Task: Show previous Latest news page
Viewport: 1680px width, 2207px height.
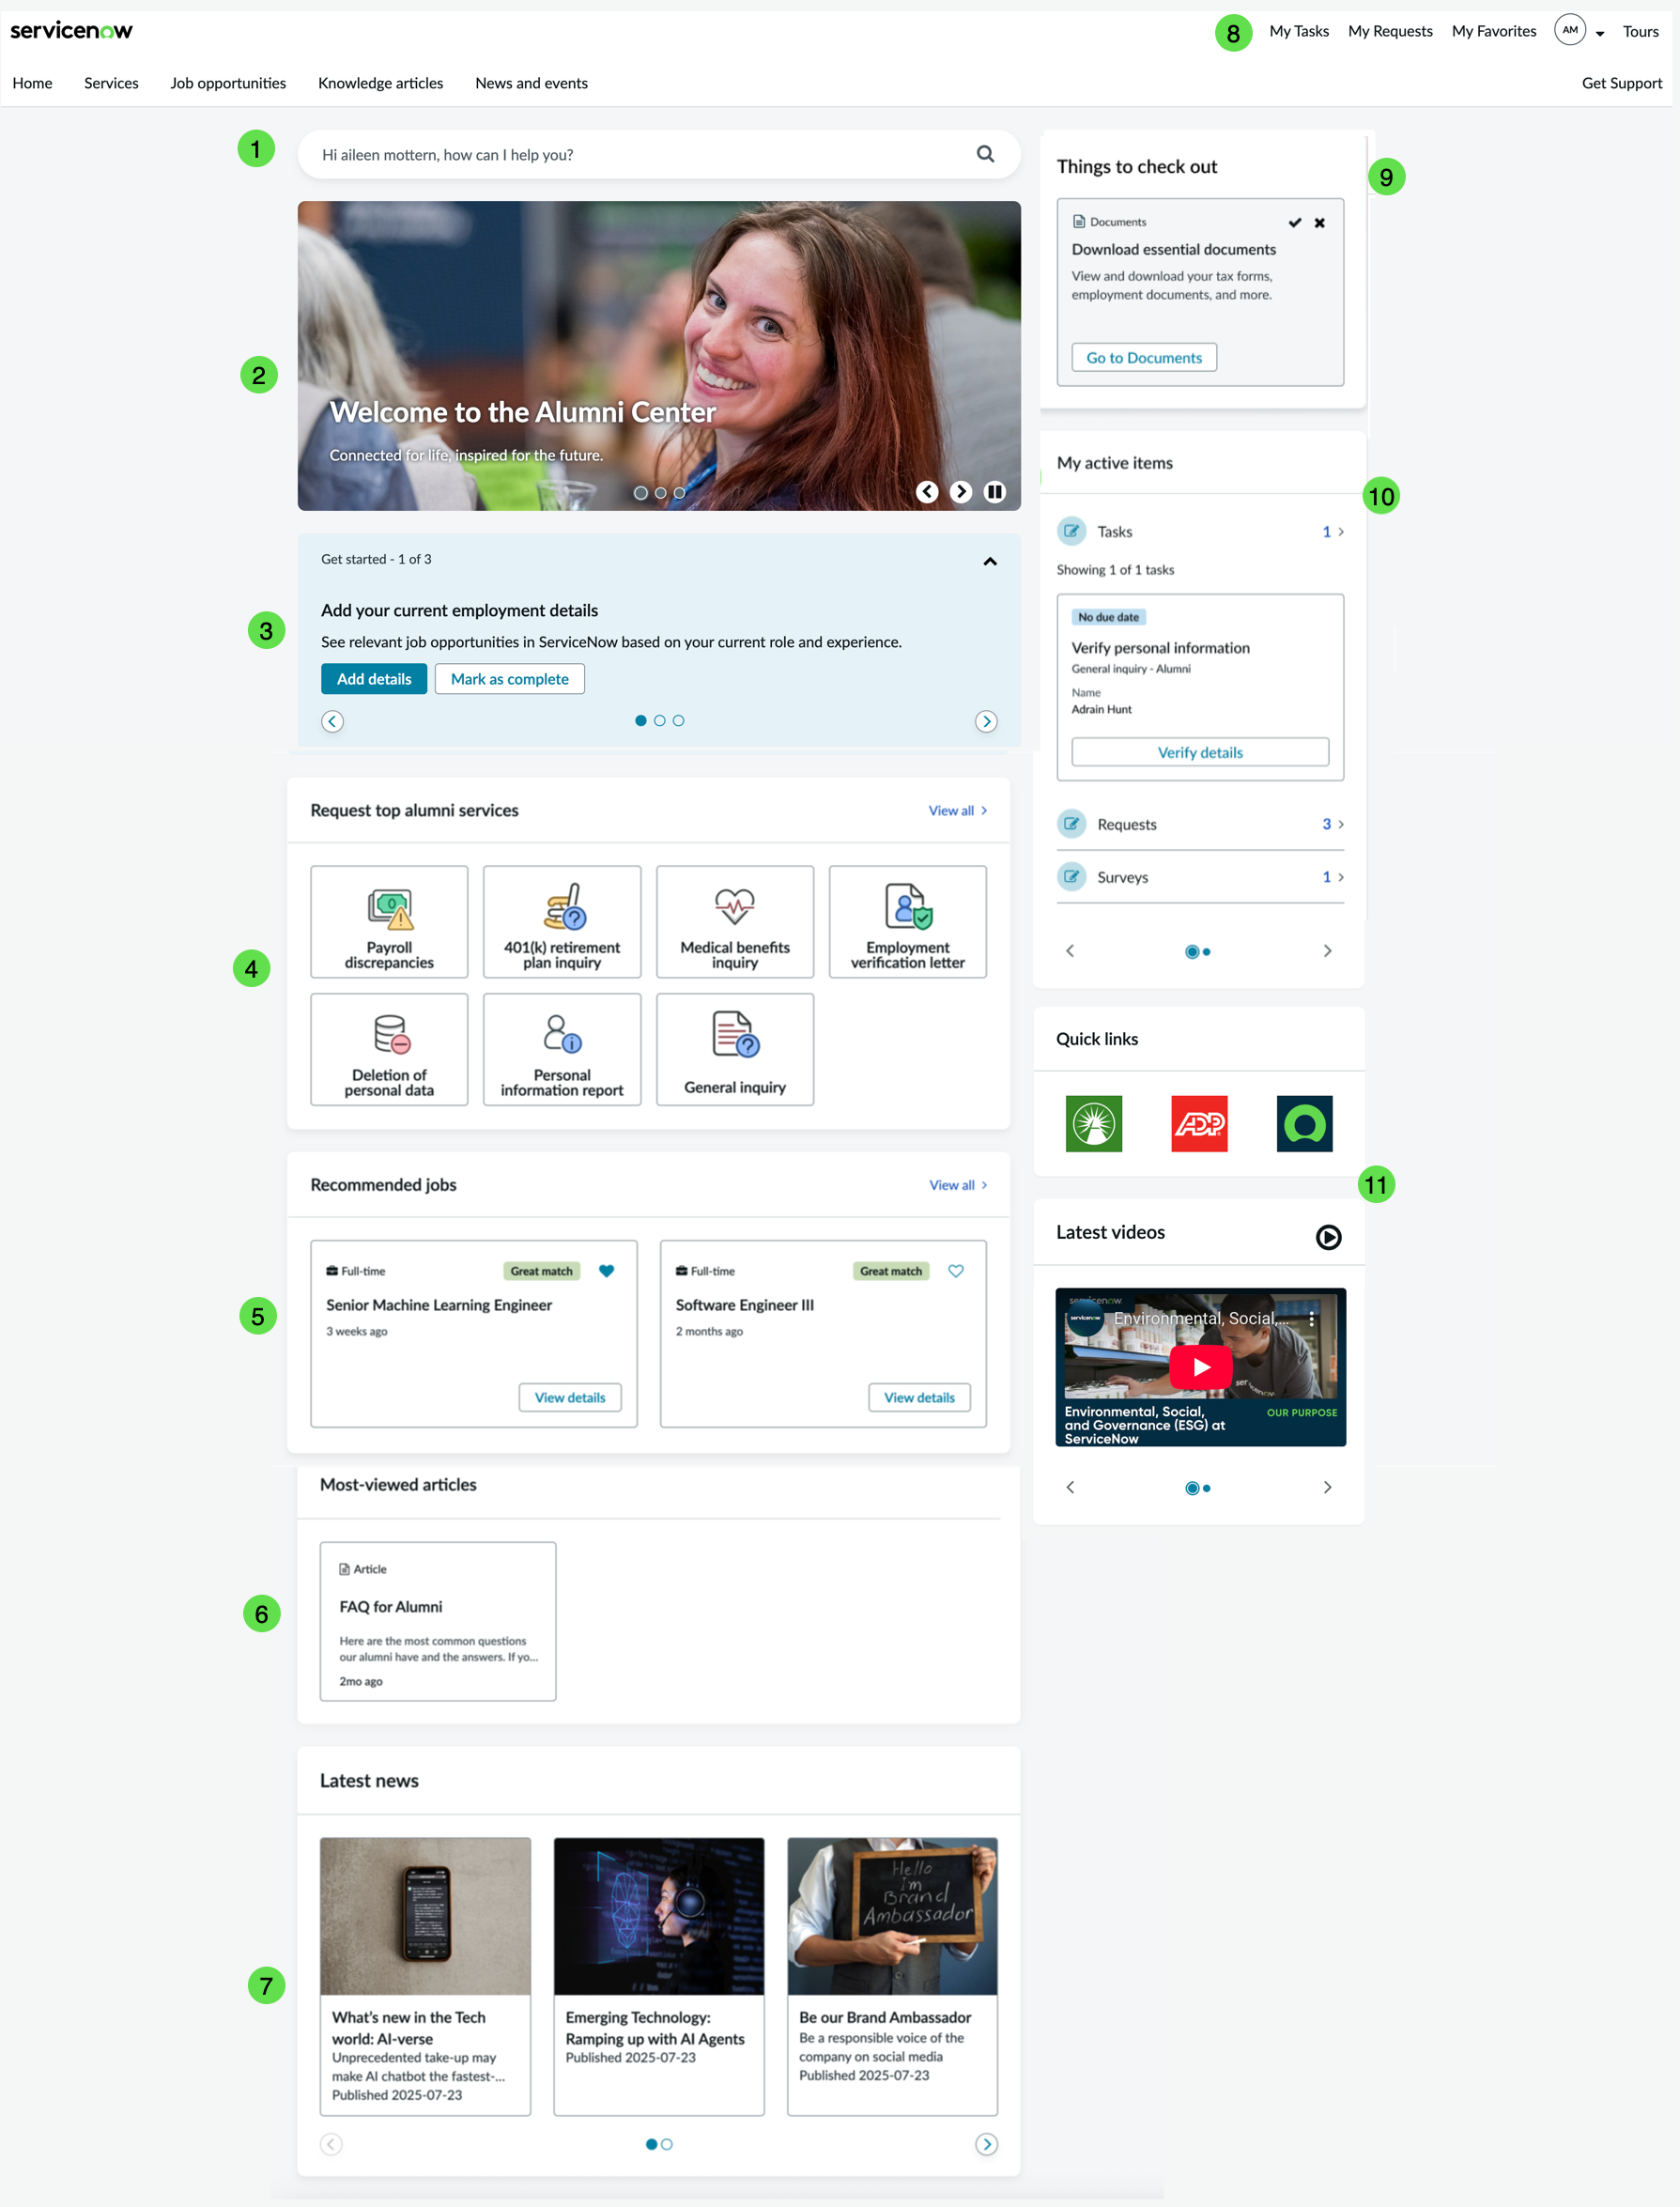Action: coord(332,2144)
